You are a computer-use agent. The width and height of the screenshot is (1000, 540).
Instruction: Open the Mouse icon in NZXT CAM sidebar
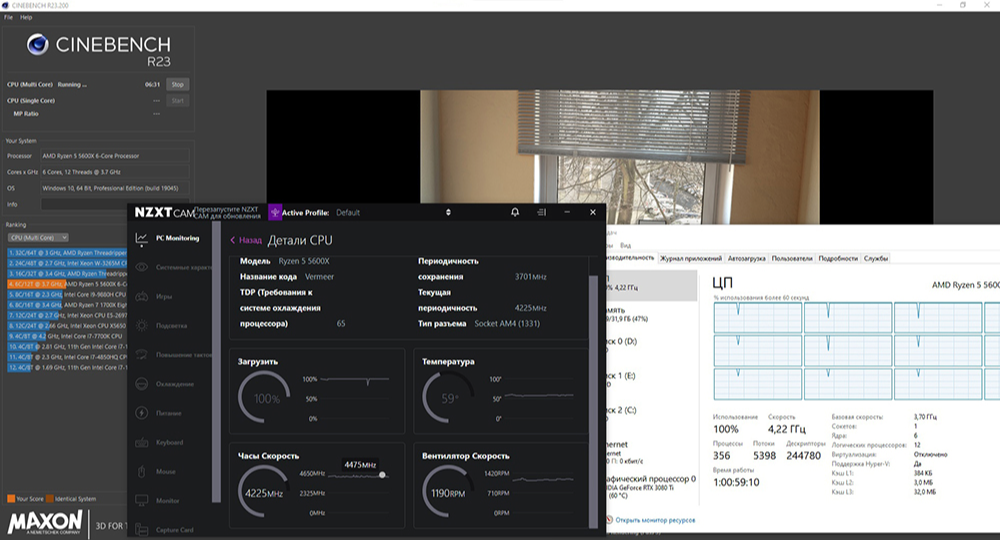142,472
